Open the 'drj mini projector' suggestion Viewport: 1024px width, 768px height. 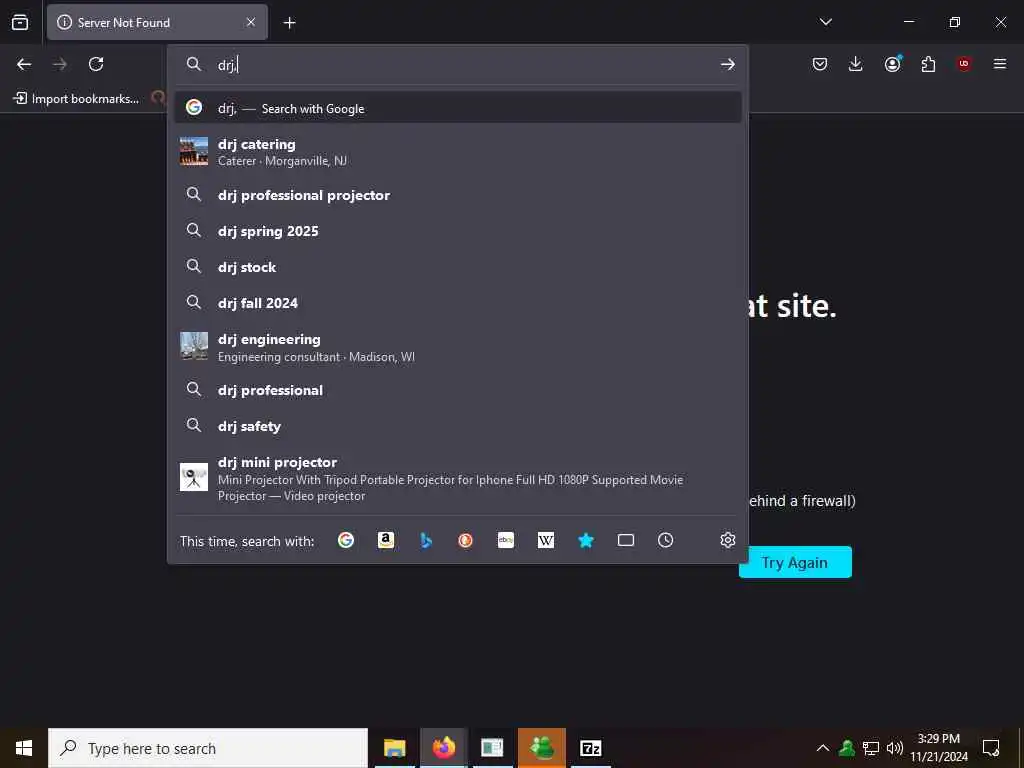[458, 479]
